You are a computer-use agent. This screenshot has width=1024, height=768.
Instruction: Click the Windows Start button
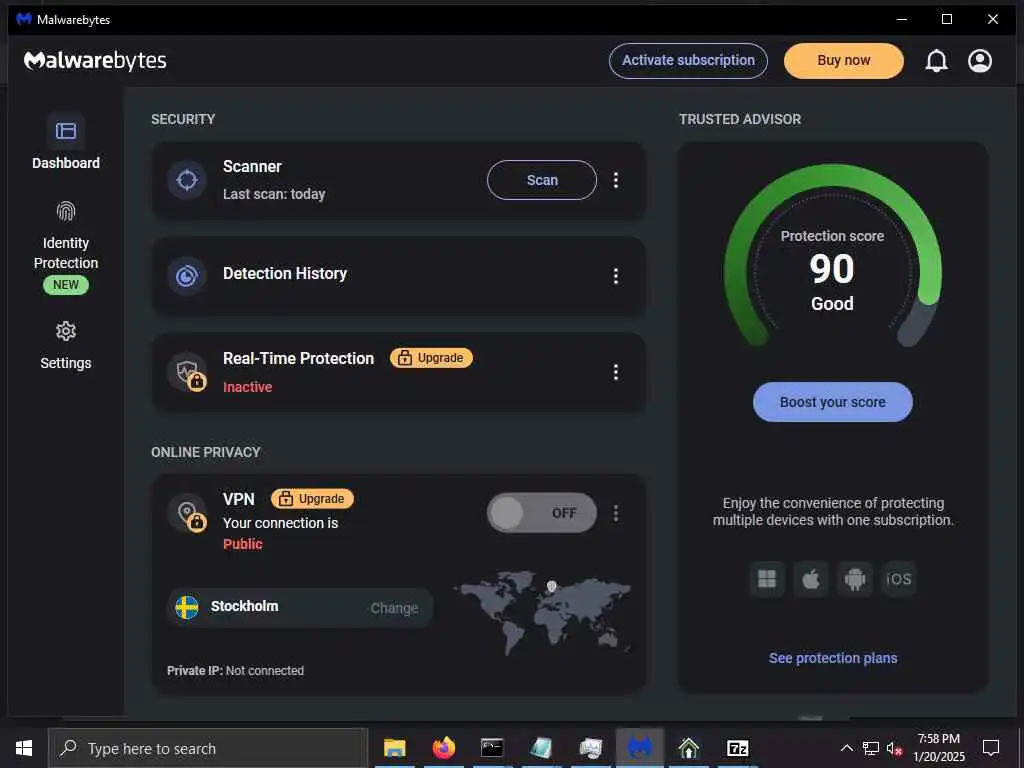[x=24, y=748]
